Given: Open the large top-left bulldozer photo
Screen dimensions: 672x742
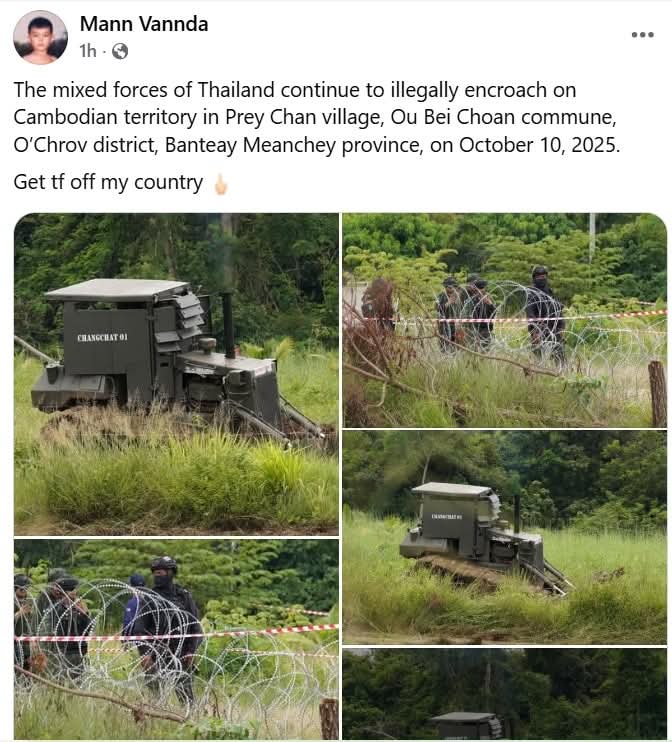Looking at the screenshot, I should click(176, 374).
